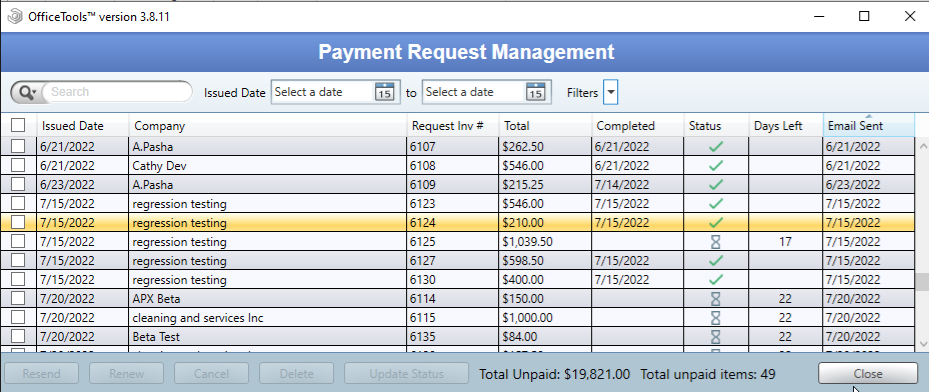Sort by Request Inv # column header
The width and height of the screenshot is (929, 392).
click(453, 126)
